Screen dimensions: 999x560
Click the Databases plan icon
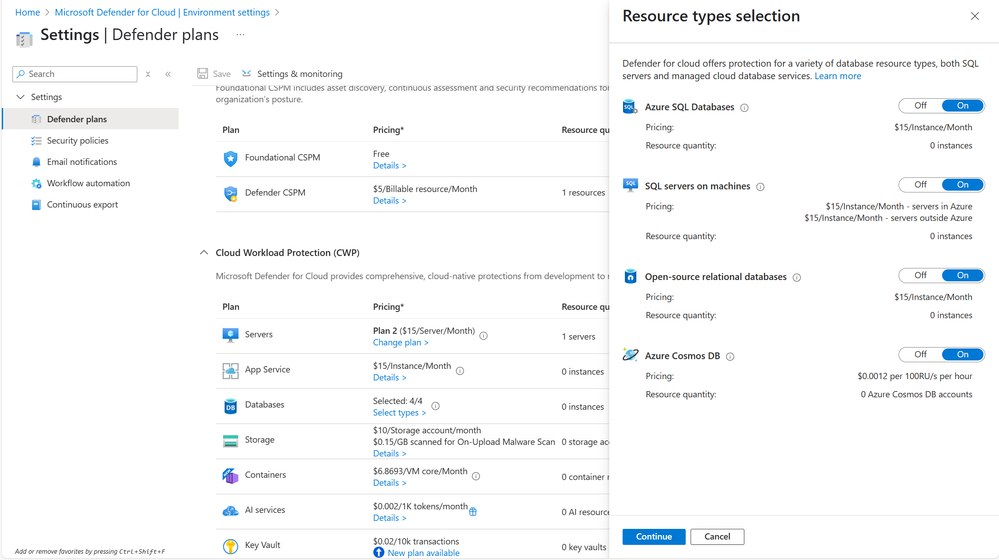coord(230,406)
